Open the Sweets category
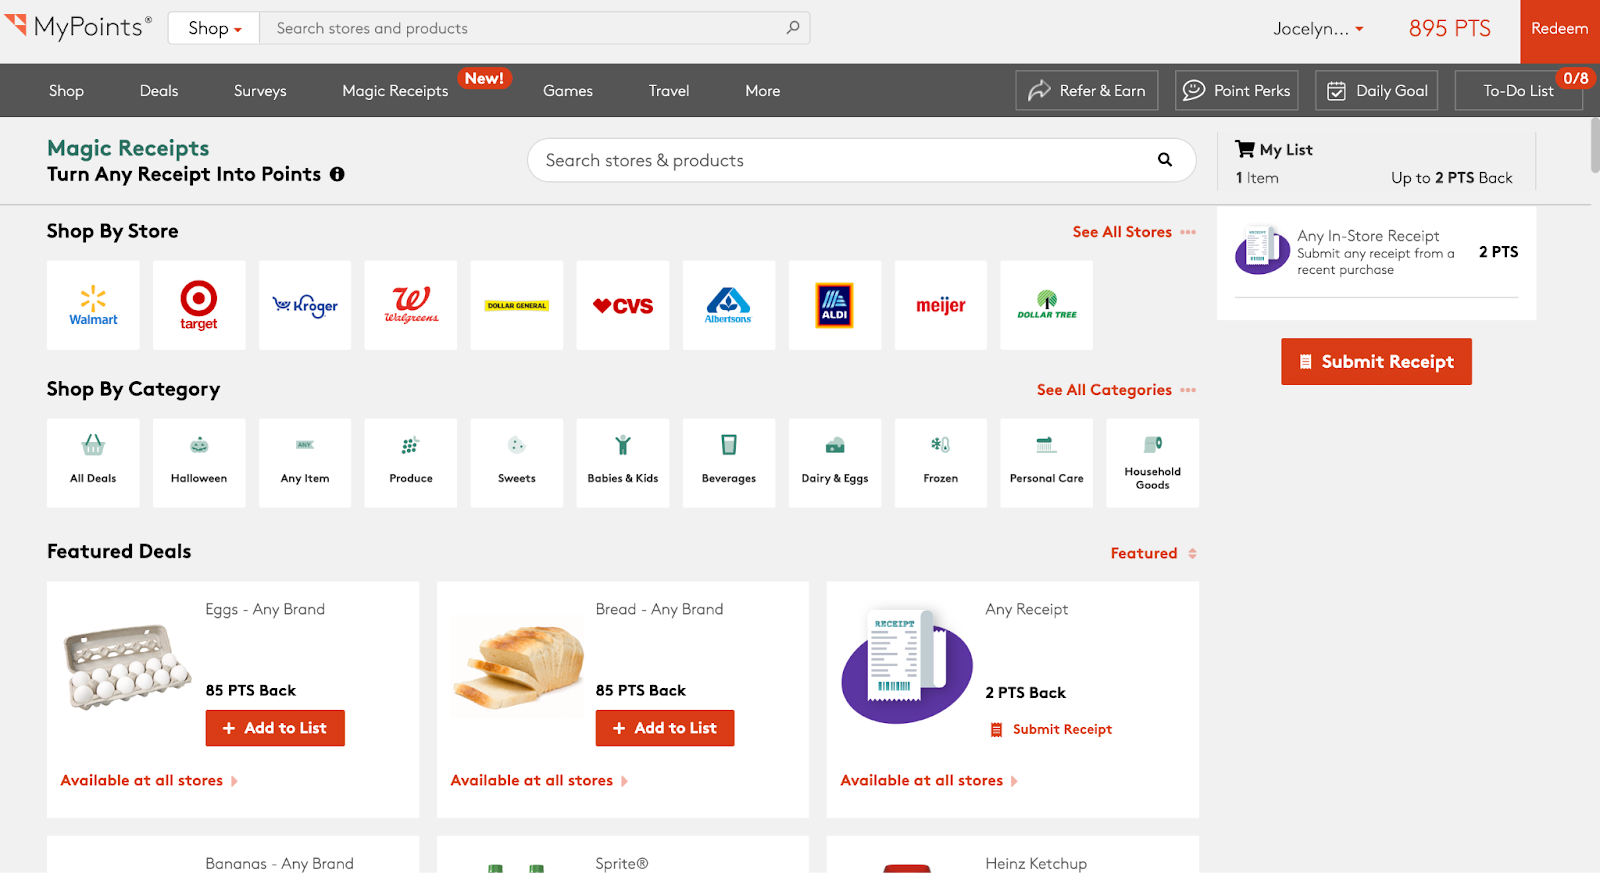Viewport: 1600px width, 873px height. (x=517, y=463)
